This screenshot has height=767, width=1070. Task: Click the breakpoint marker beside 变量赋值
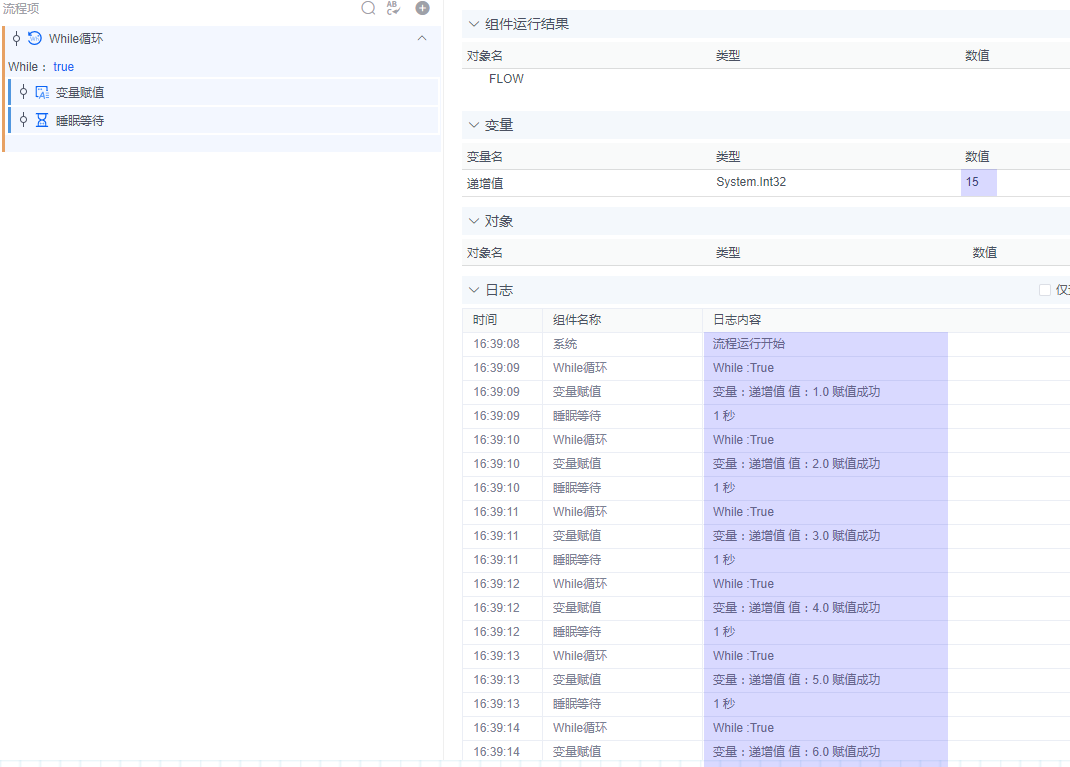tap(22, 91)
